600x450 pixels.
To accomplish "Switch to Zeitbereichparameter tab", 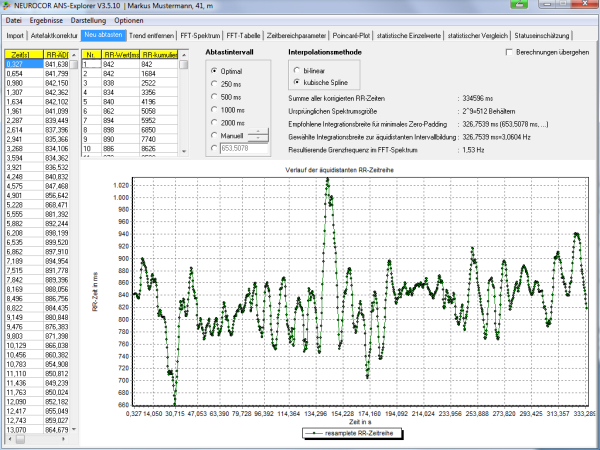I will click(296, 36).
